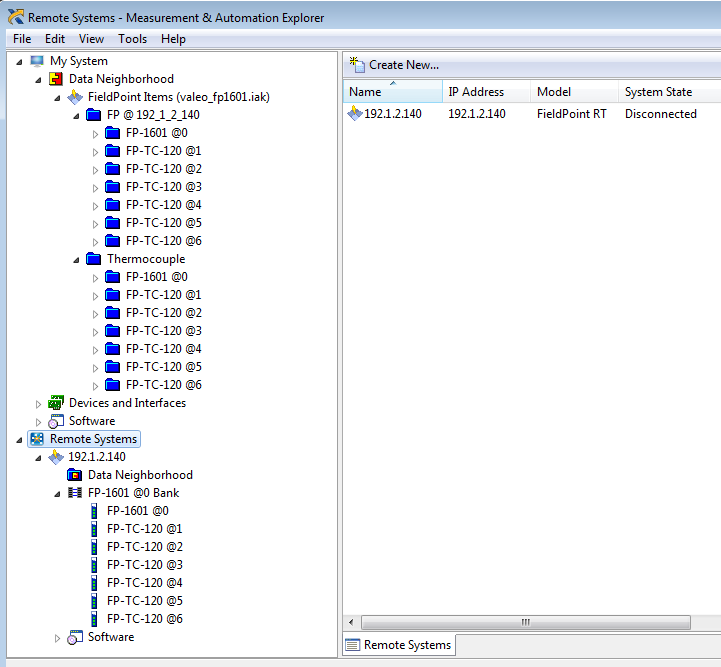The height and width of the screenshot is (667, 721).
Task: Expand FP-TC-120 @5 under FP @ 192_1_2_140
Action: pos(95,224)
